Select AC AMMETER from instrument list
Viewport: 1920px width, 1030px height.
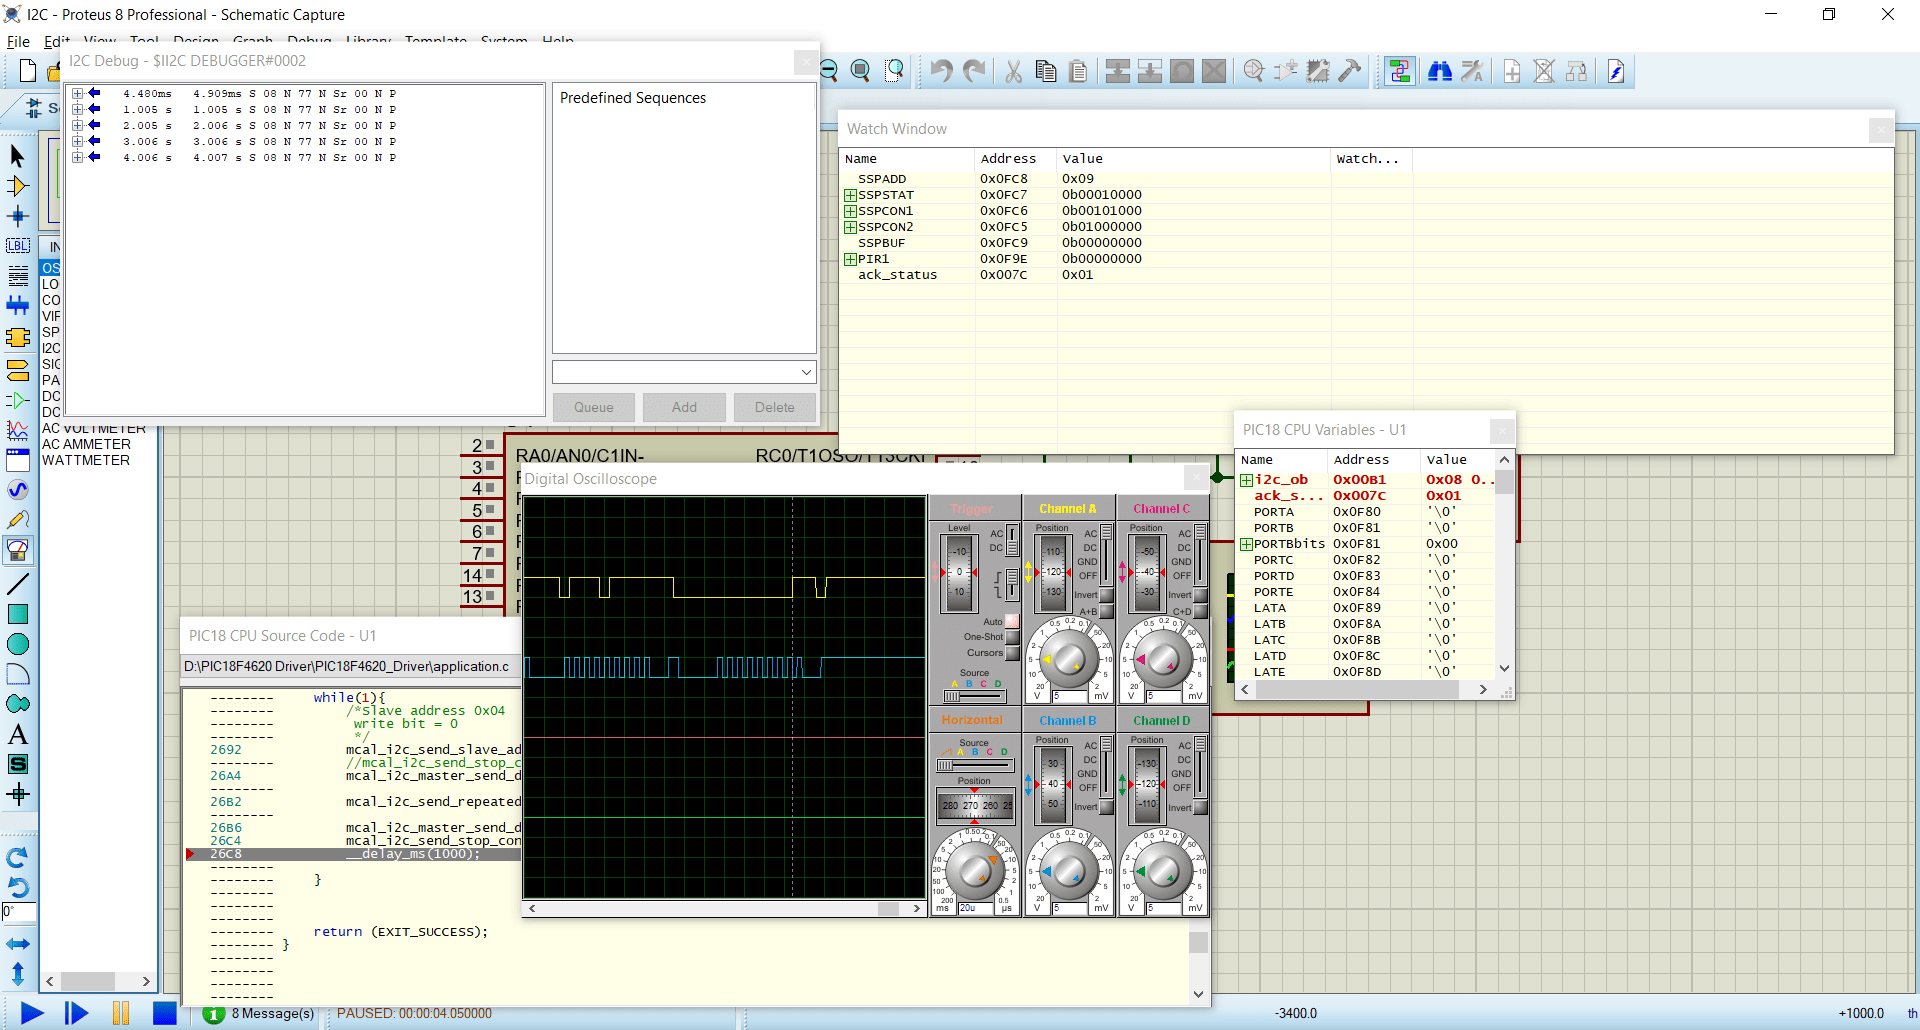tap(86, 444)
